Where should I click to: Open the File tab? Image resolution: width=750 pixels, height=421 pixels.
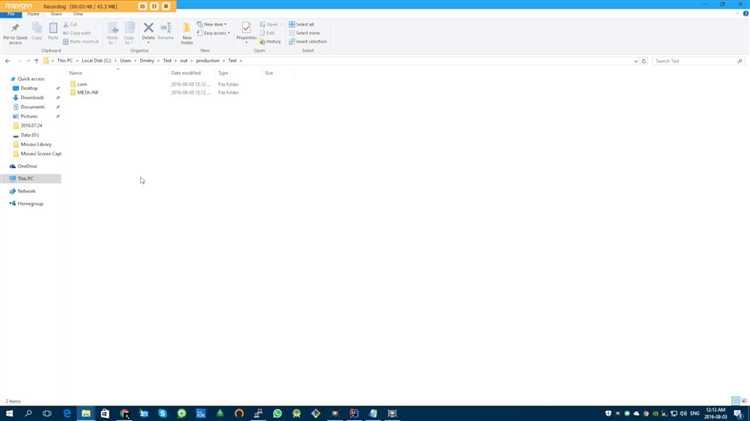[x=11, y=14]
